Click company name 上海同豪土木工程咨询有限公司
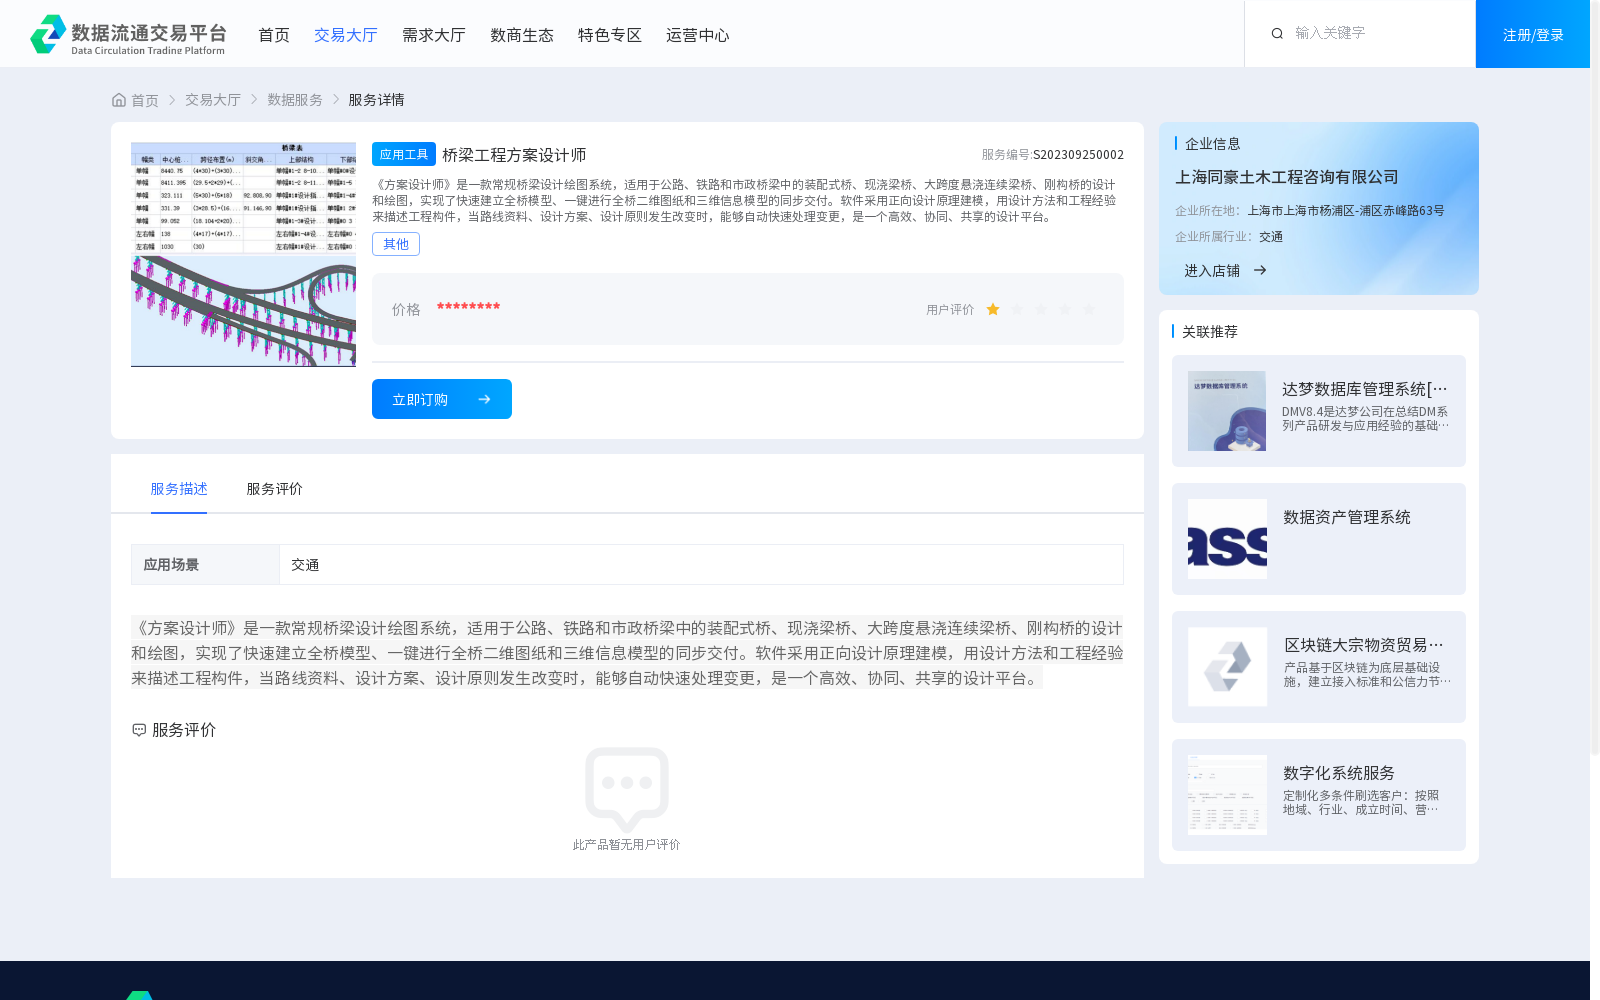Image resolution: width=1600 pixels, height=1000 pixels. click(x=1287, y=177)
